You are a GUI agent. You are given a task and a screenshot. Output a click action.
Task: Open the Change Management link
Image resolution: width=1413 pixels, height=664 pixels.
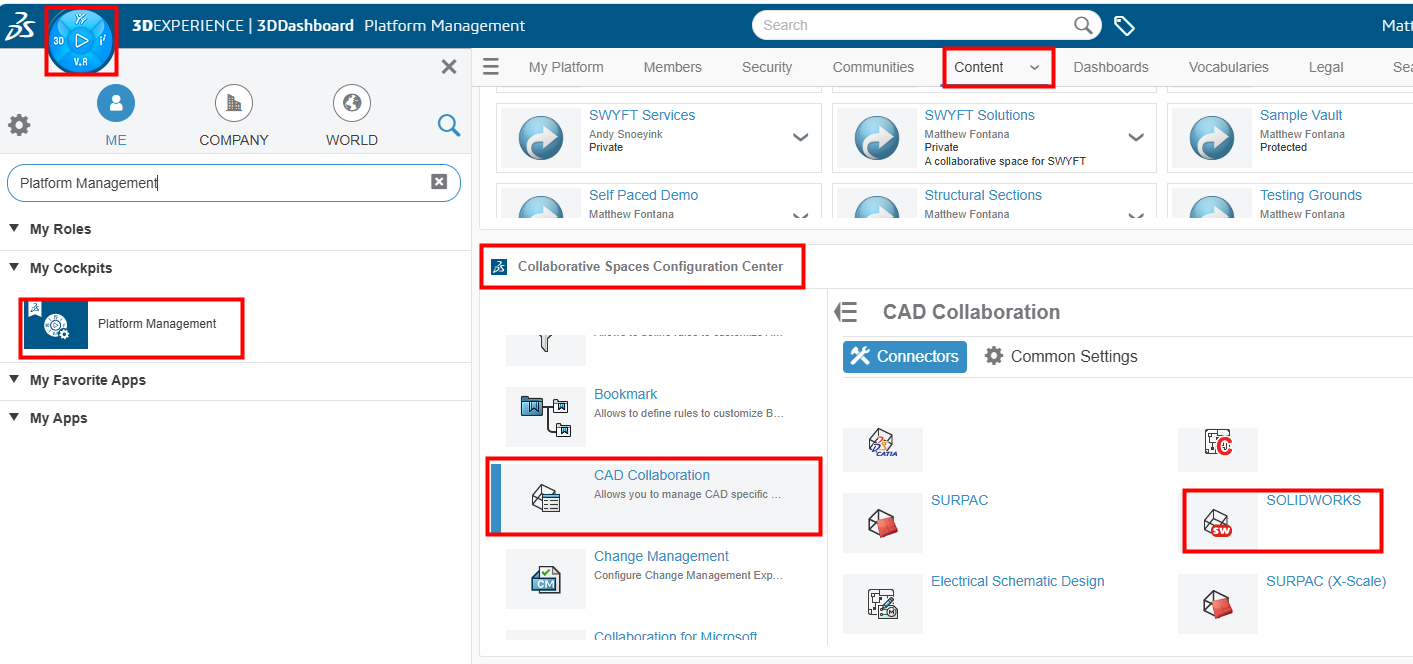pos(661,556)
